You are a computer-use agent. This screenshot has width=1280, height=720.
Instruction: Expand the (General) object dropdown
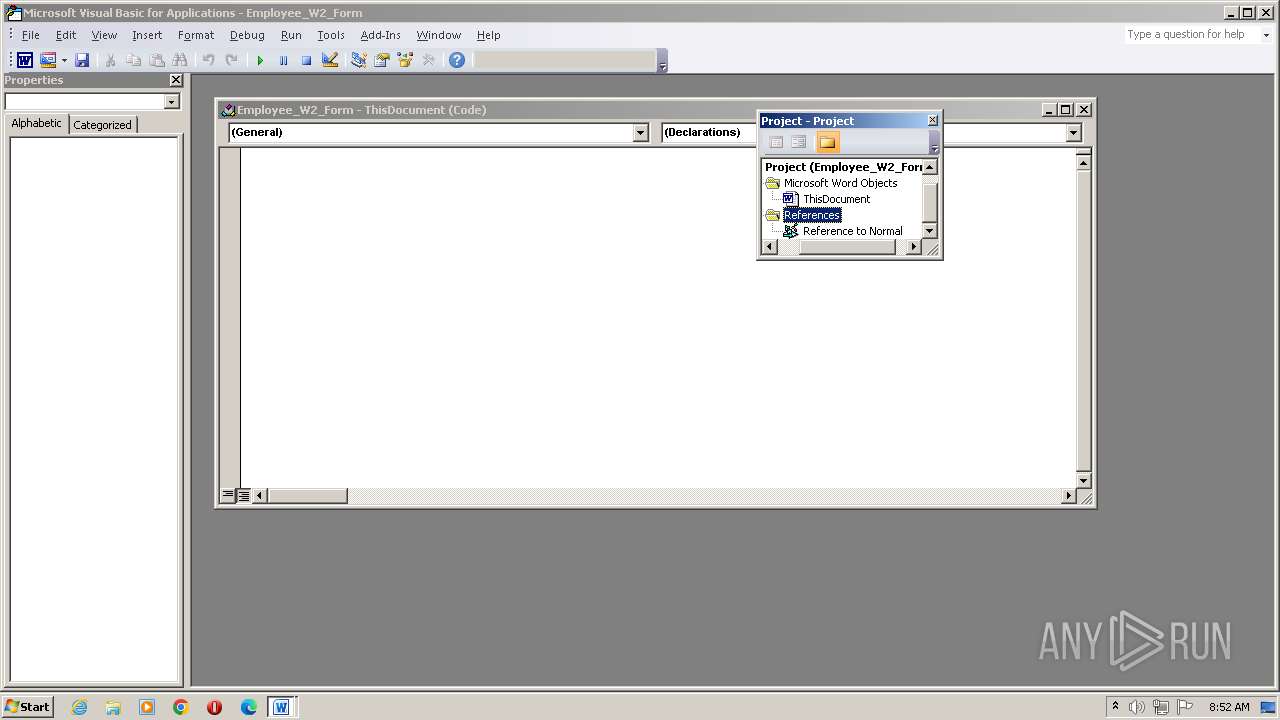pyautogui.click(x=641, y=132)
